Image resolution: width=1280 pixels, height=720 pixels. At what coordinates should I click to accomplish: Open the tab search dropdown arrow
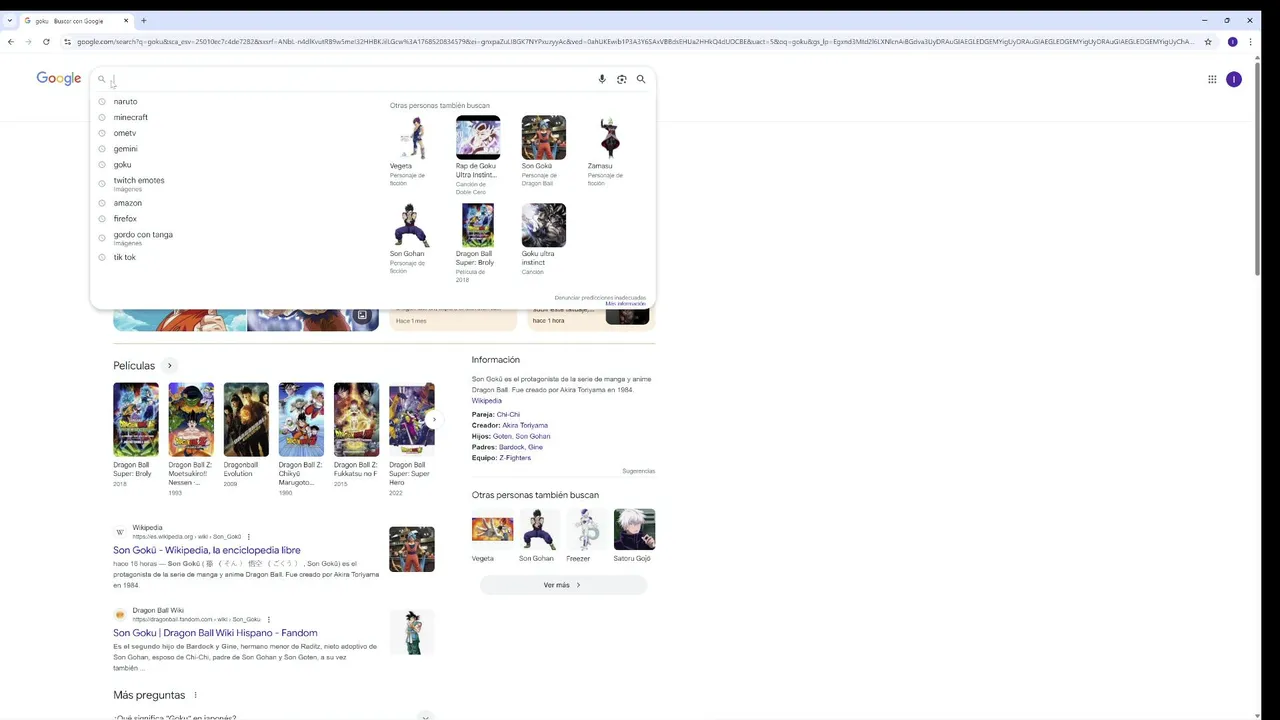[10, 20]
